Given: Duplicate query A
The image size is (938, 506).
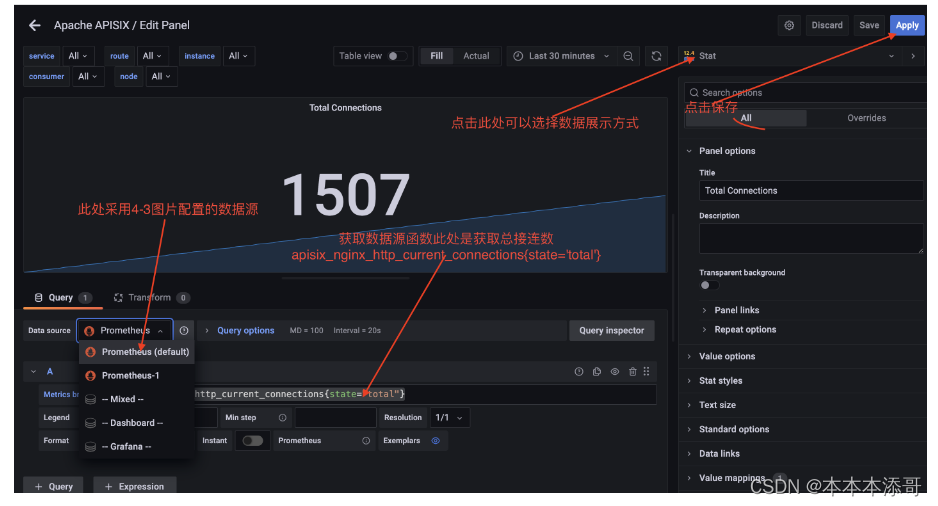Looking at the screenshot, I should tap(597, 372).
